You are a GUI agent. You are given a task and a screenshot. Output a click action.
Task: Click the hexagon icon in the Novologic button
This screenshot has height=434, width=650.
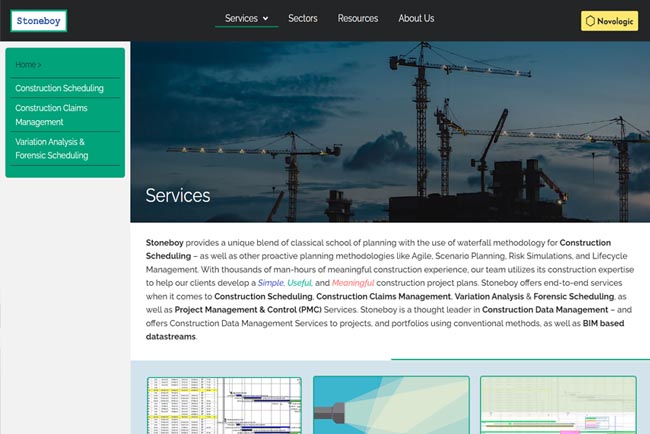(x=590, y=21)
